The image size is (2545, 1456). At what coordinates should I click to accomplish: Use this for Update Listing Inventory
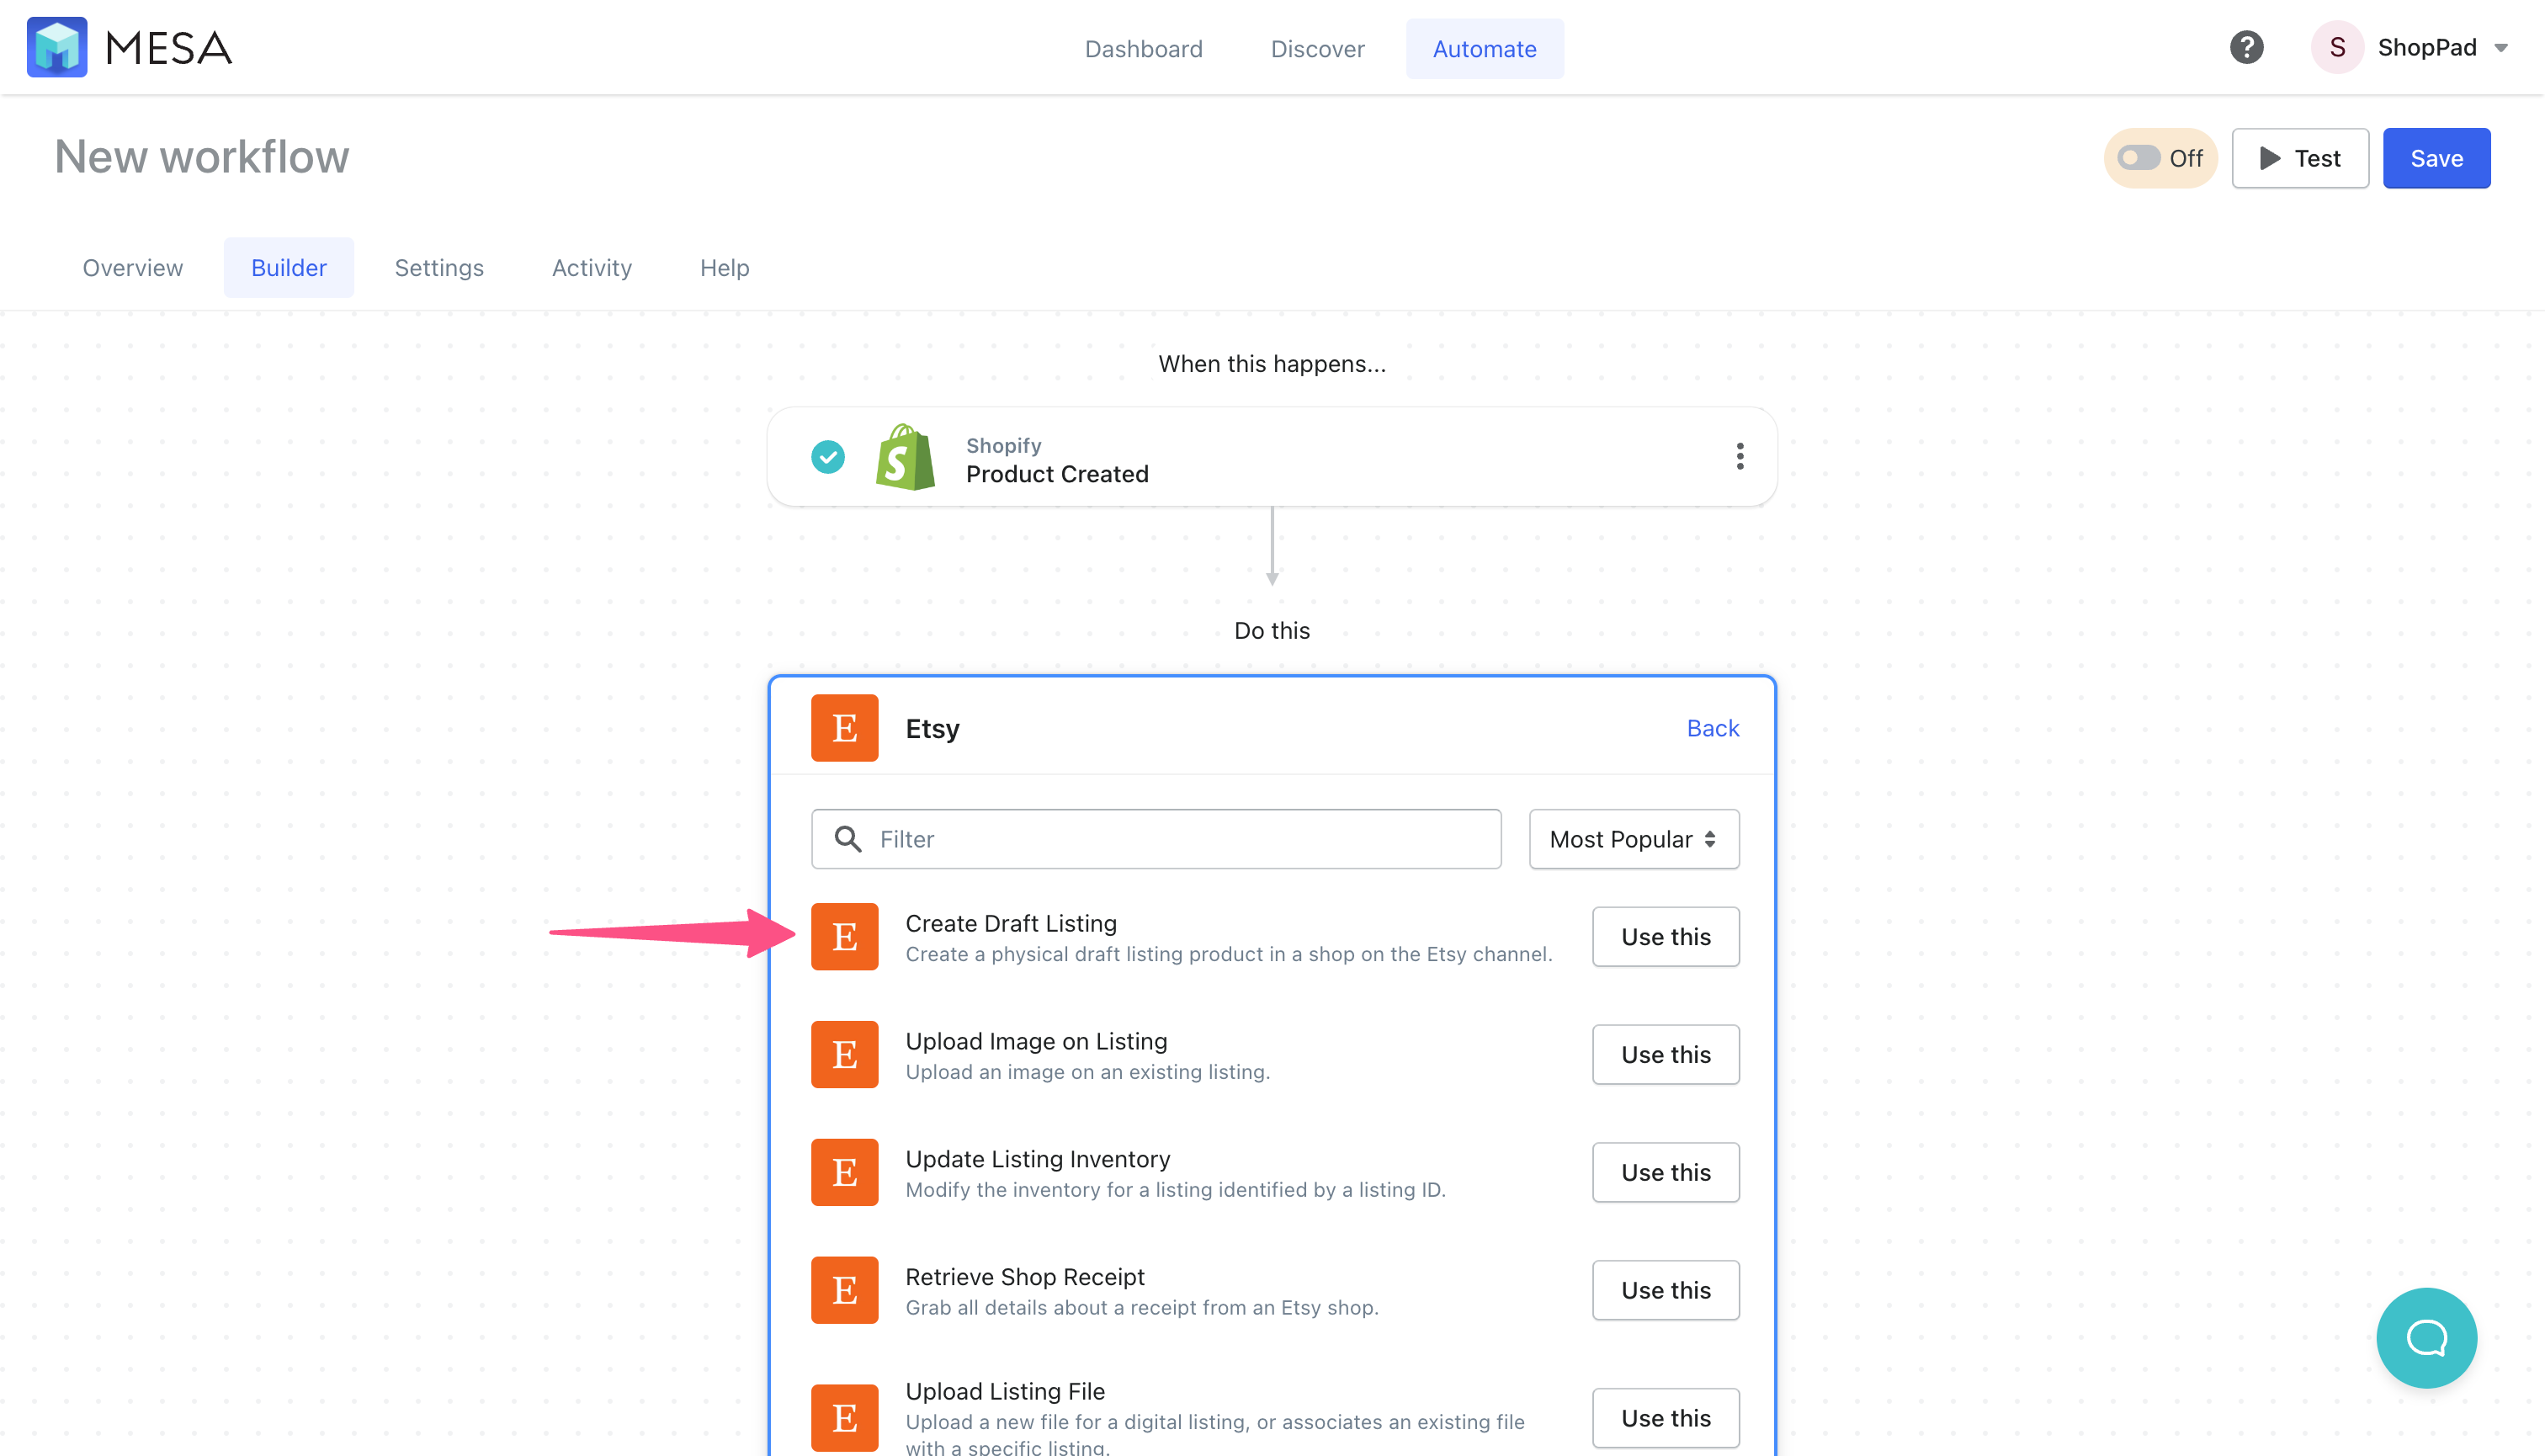[1666, 1173]
